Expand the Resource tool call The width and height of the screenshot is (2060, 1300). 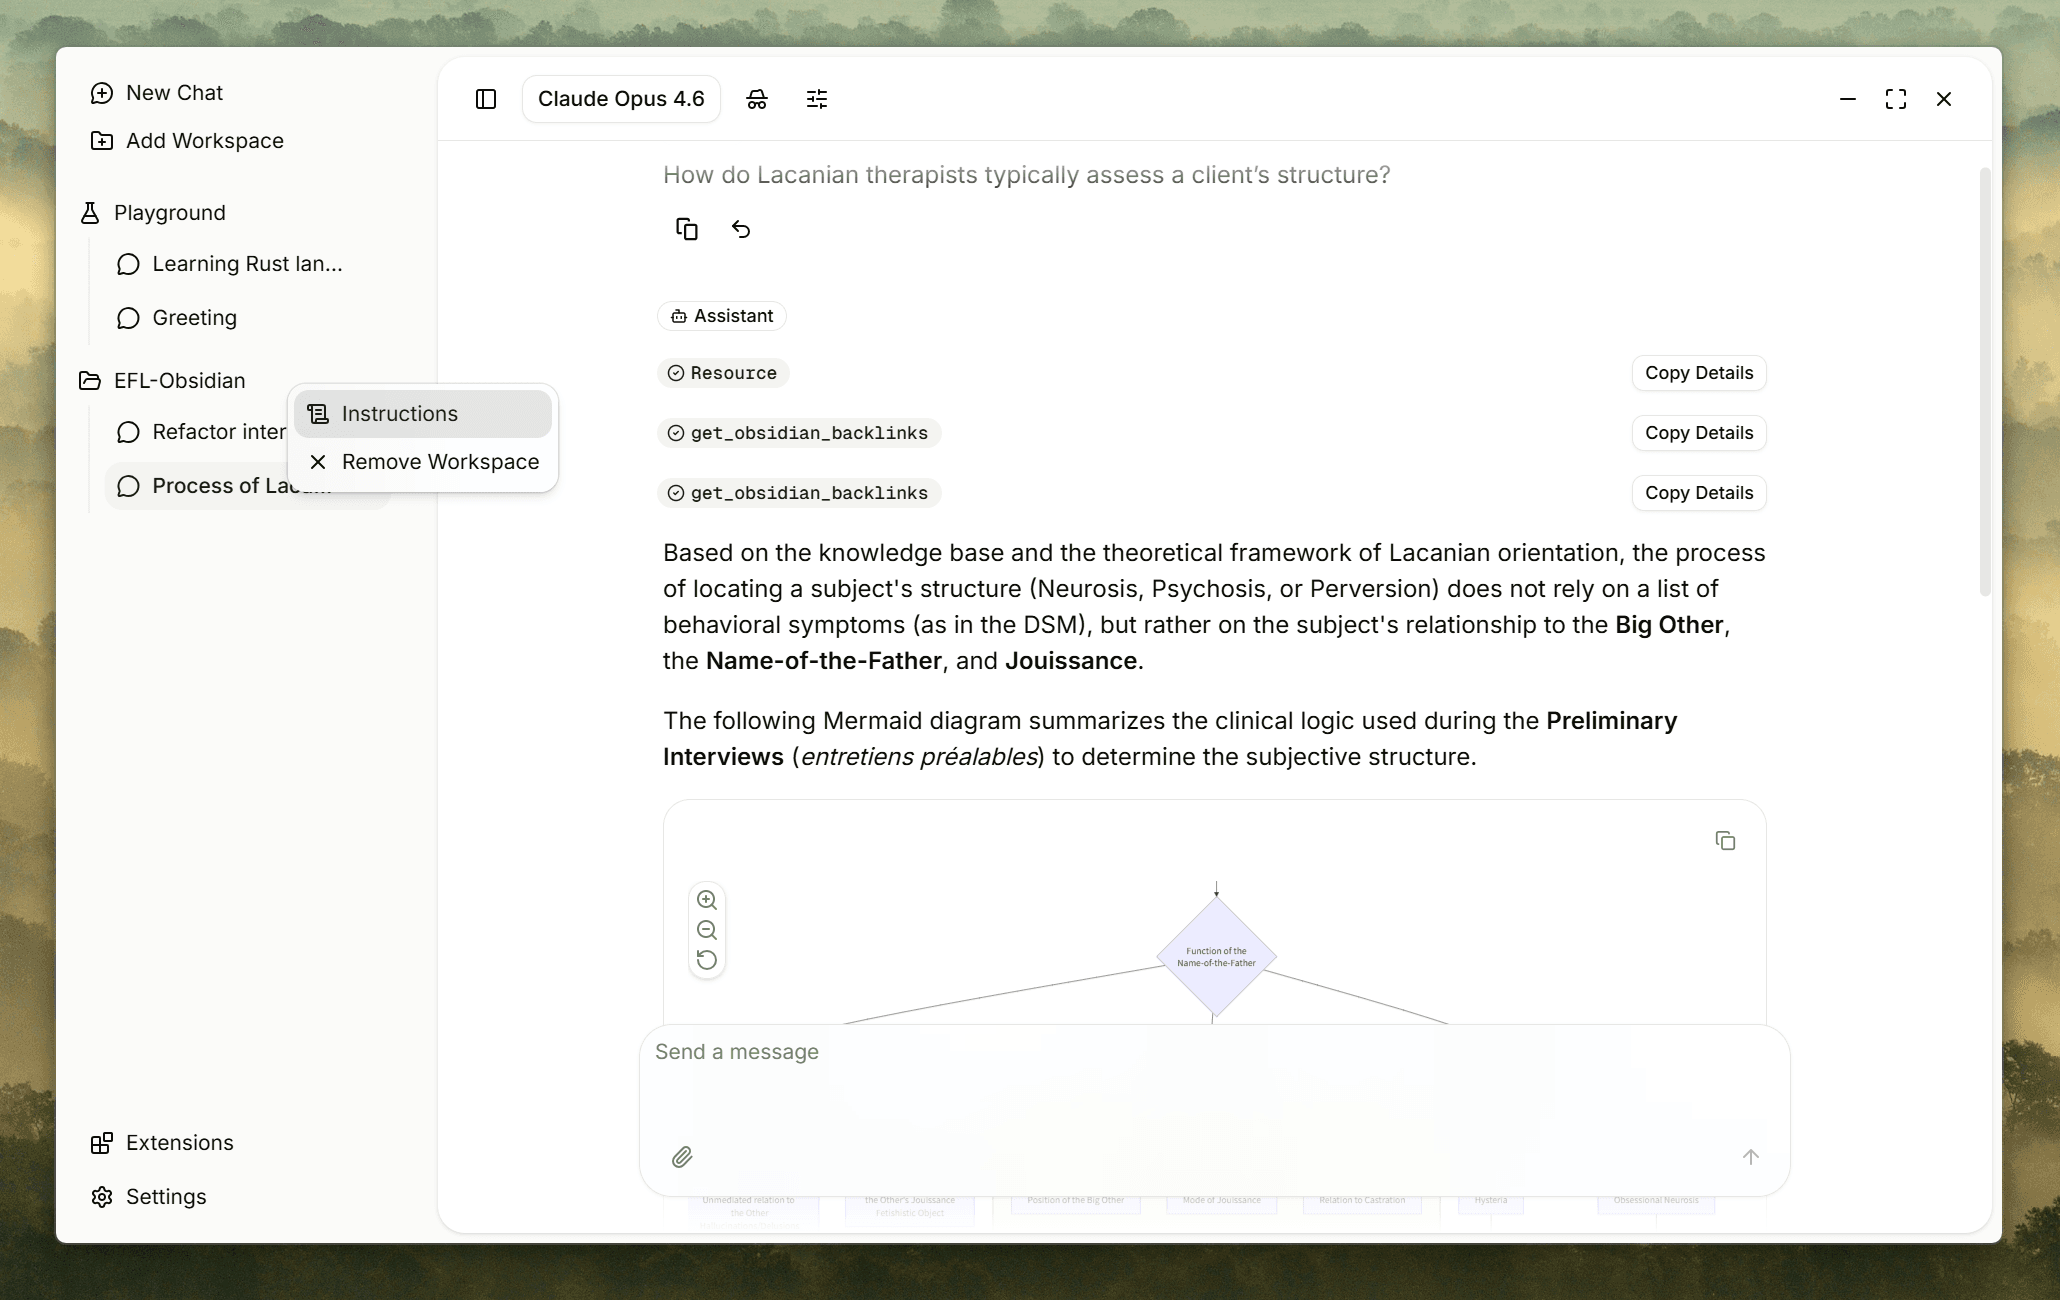pos(723,373)
